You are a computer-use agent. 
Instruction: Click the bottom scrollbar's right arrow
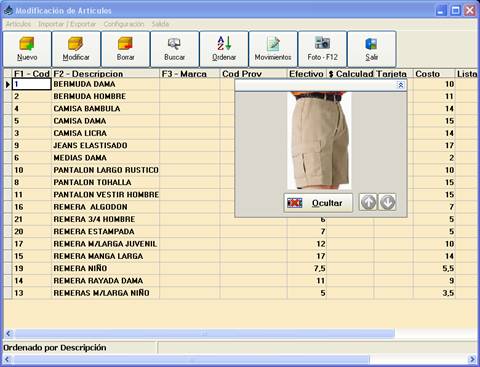tap(472, 359)
